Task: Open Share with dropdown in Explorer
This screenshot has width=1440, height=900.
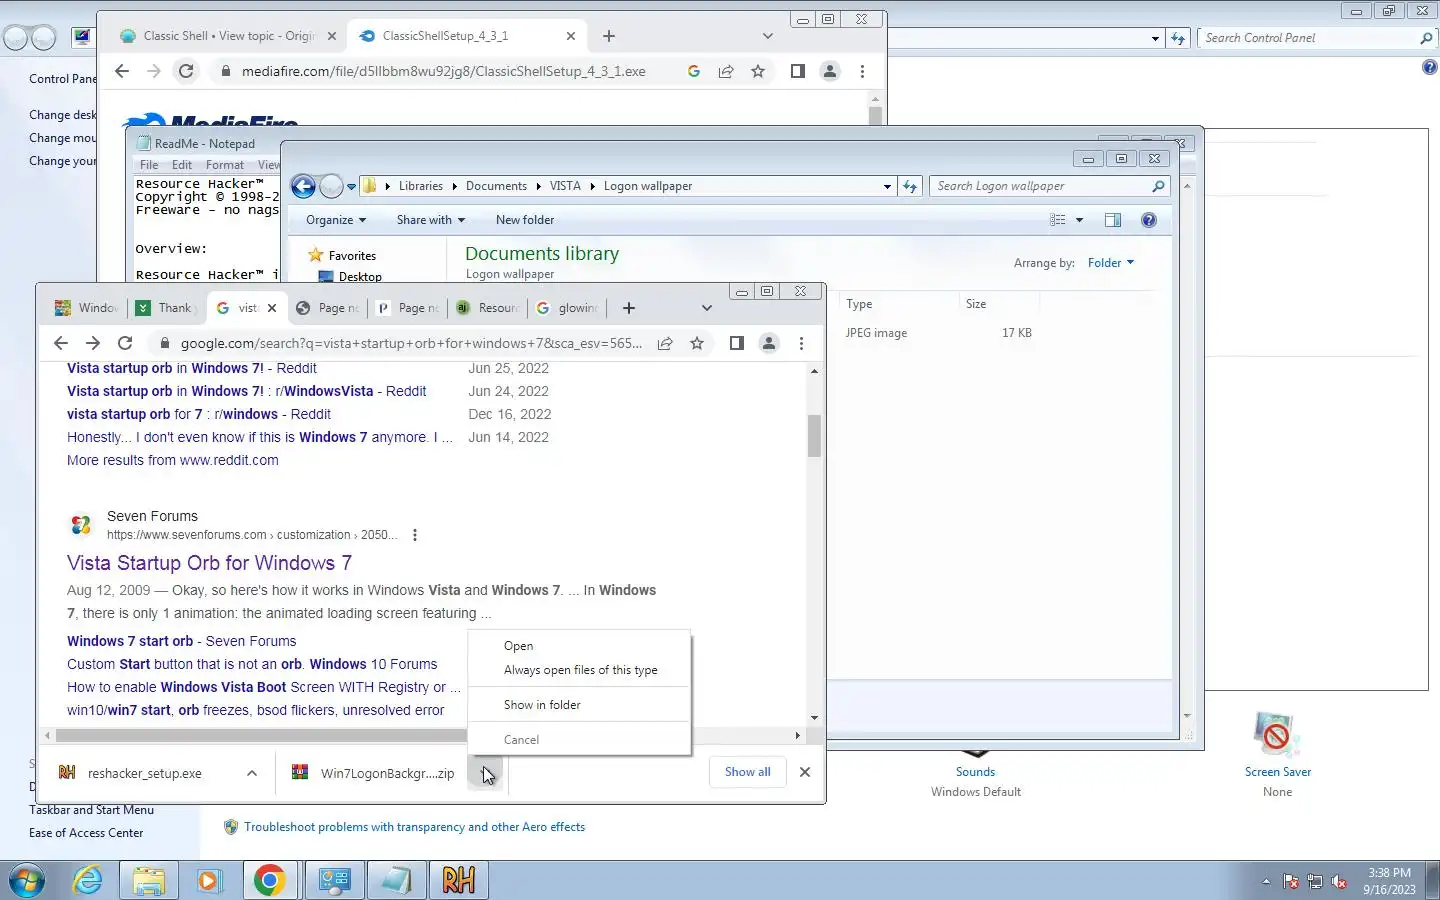Action: click(x=431, y=220)
